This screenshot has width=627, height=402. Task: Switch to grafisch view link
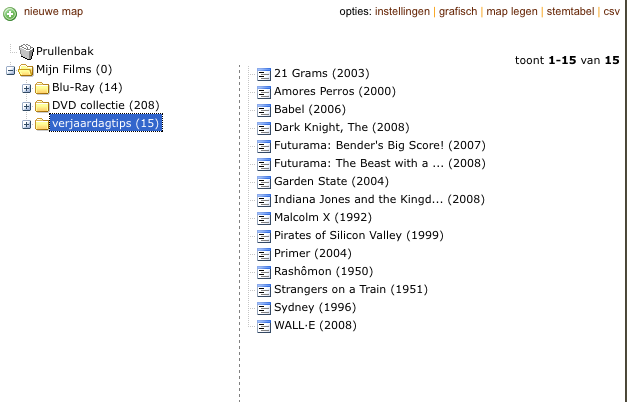458,12
